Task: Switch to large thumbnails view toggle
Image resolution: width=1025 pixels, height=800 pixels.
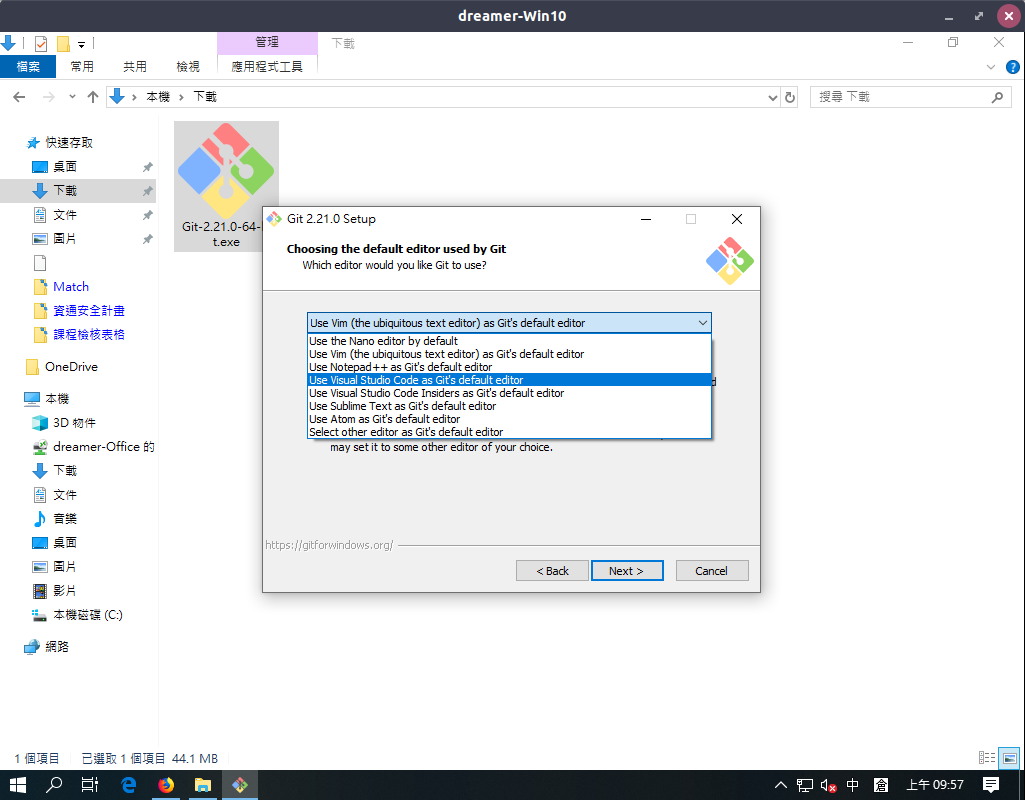Action: [x=1009, y=758]
